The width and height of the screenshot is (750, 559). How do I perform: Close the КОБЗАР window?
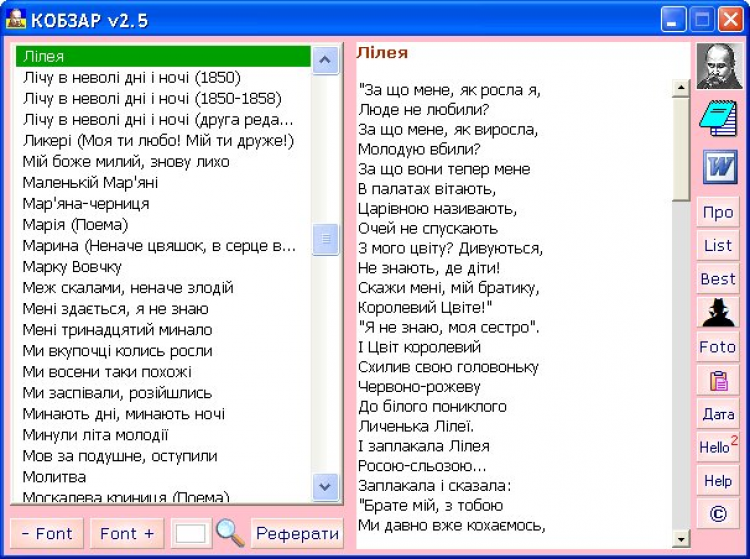(731, 20)
